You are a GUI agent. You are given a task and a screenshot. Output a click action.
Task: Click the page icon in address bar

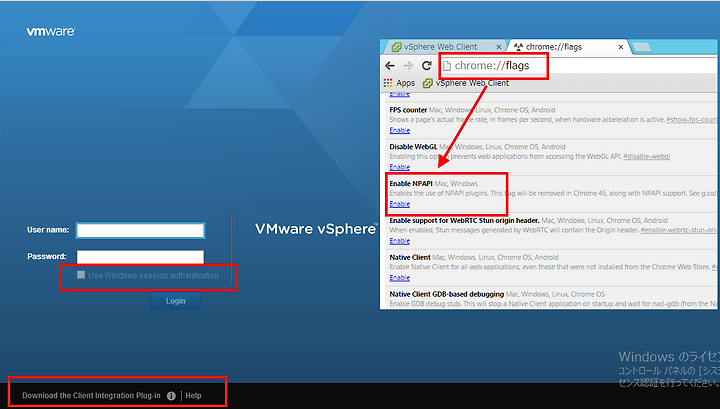pyautogui.click(x=447, y=66)
